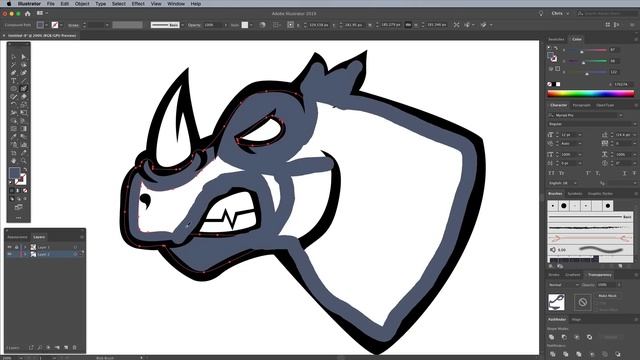640x360 pixels.
Task: Open the Object menu
Action: coord(82,4)
